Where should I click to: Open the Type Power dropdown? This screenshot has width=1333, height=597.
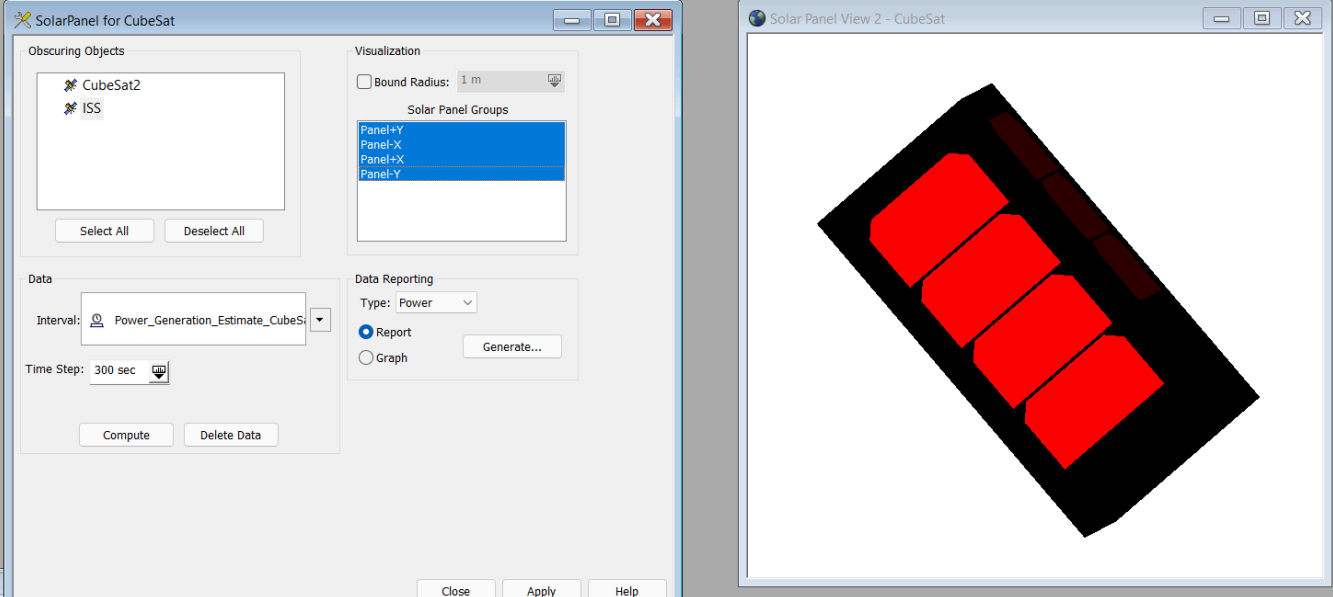coord(436,302)
